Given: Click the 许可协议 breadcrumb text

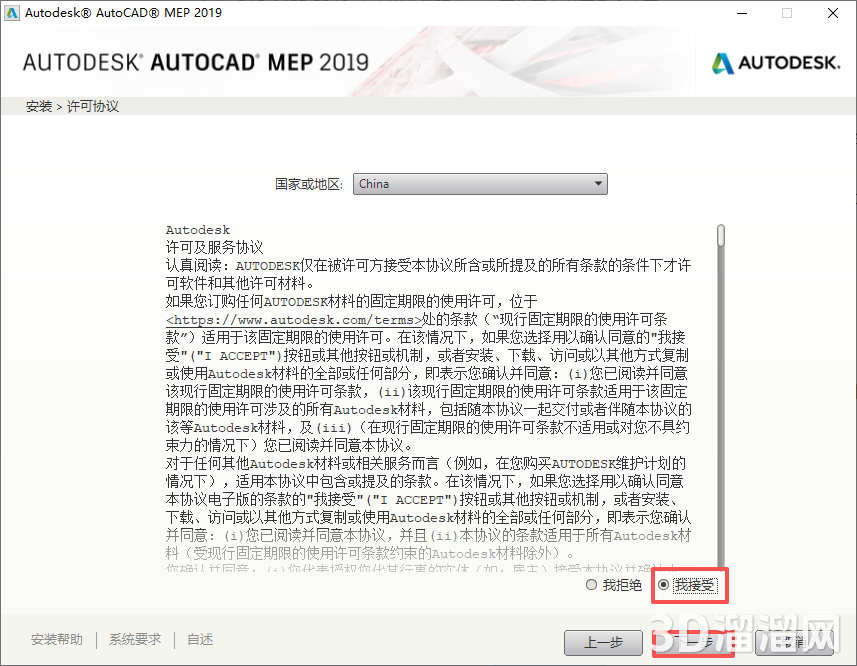Looking at the screenshot, I should (93, 106).
